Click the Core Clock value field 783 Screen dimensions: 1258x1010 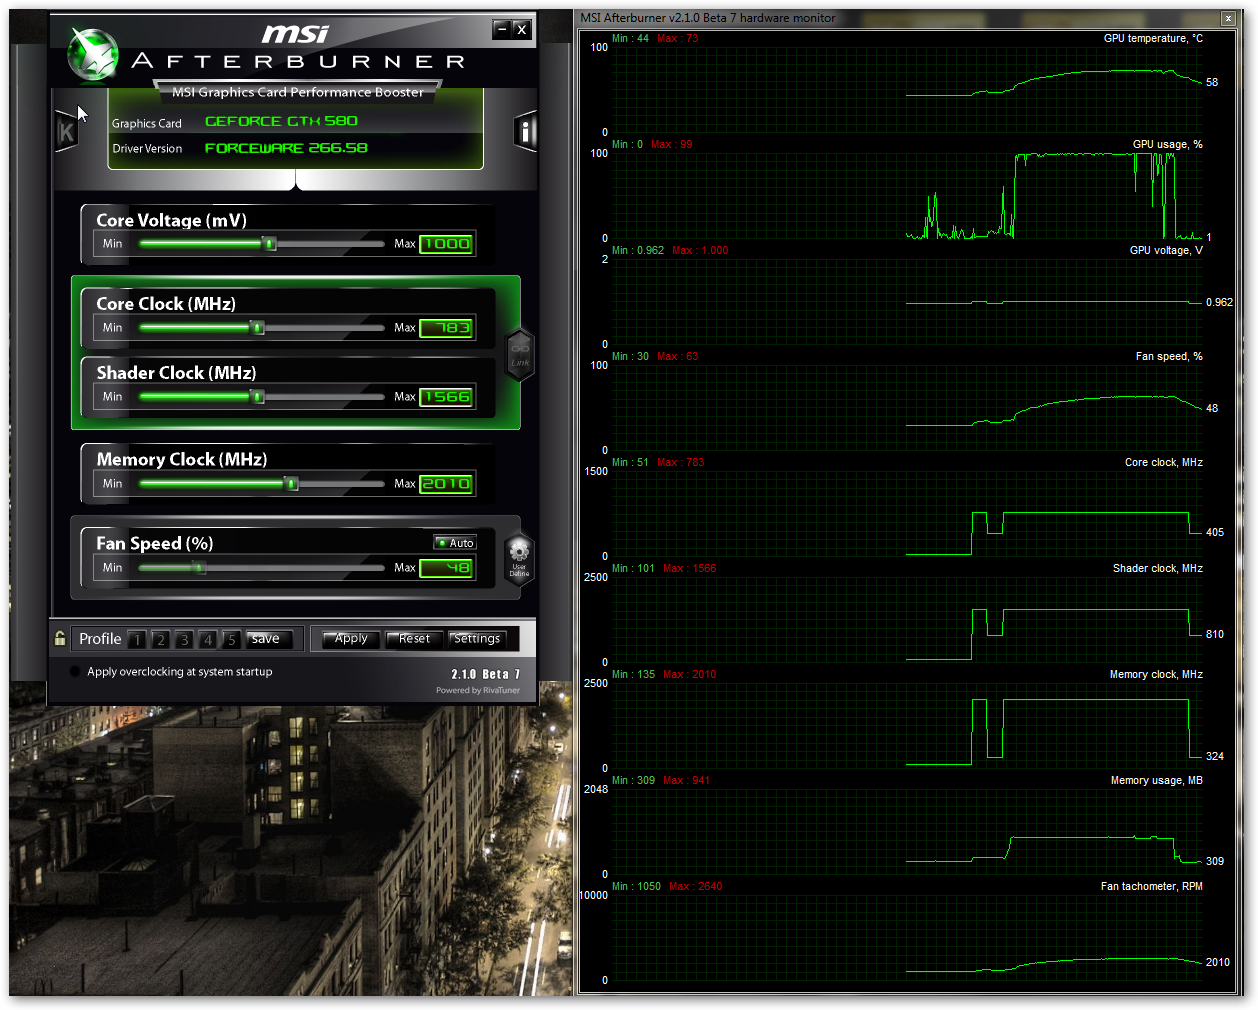446,328
